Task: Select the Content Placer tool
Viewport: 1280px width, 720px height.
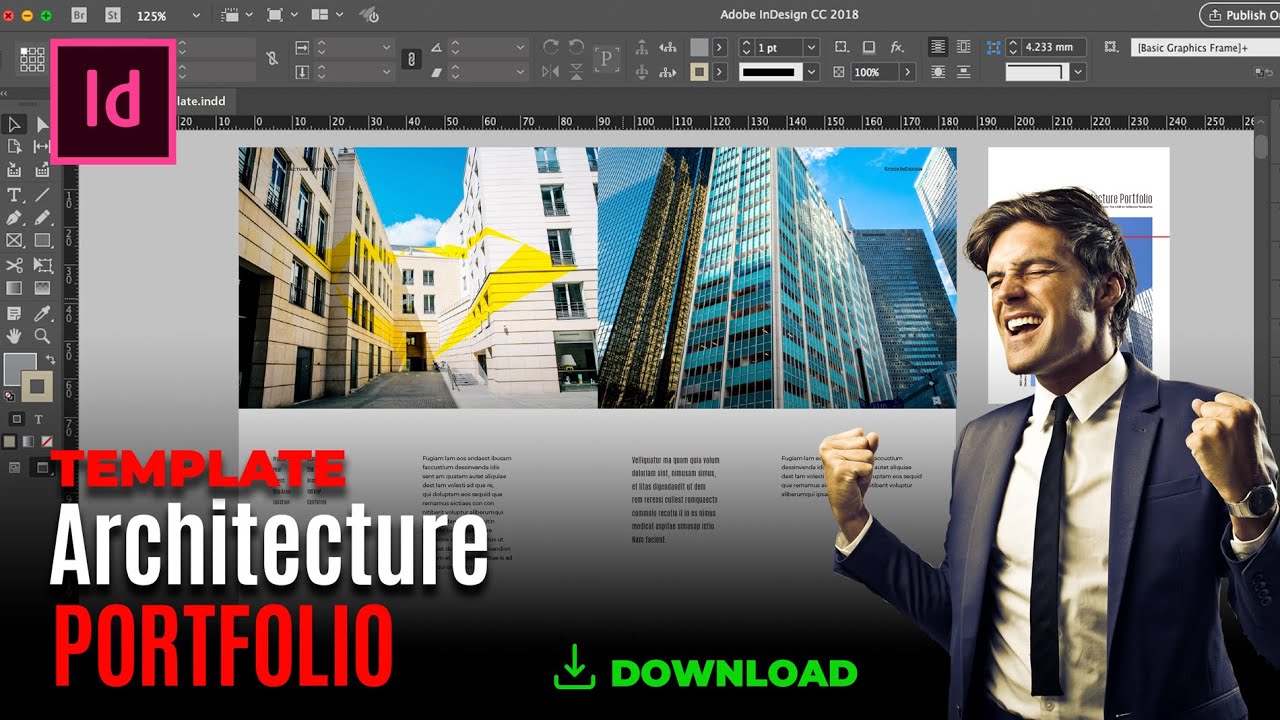Action: pyautogui.click(x=42, y=170)
